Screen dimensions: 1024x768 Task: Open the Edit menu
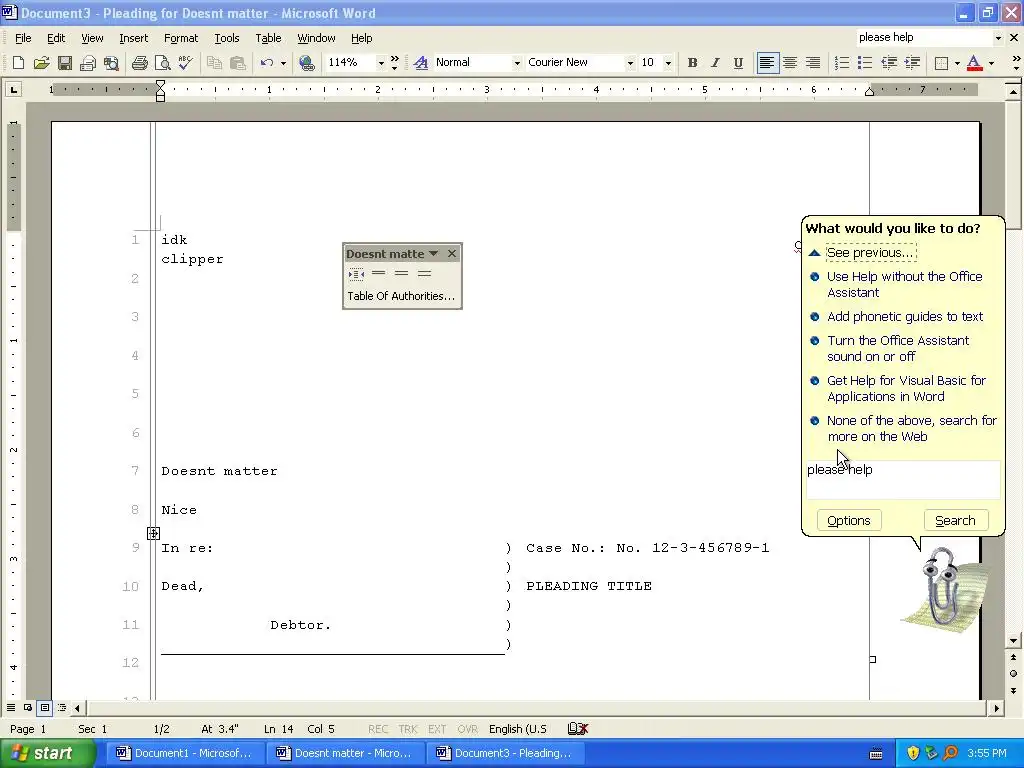pyautogui.click(x=56, y=38)
